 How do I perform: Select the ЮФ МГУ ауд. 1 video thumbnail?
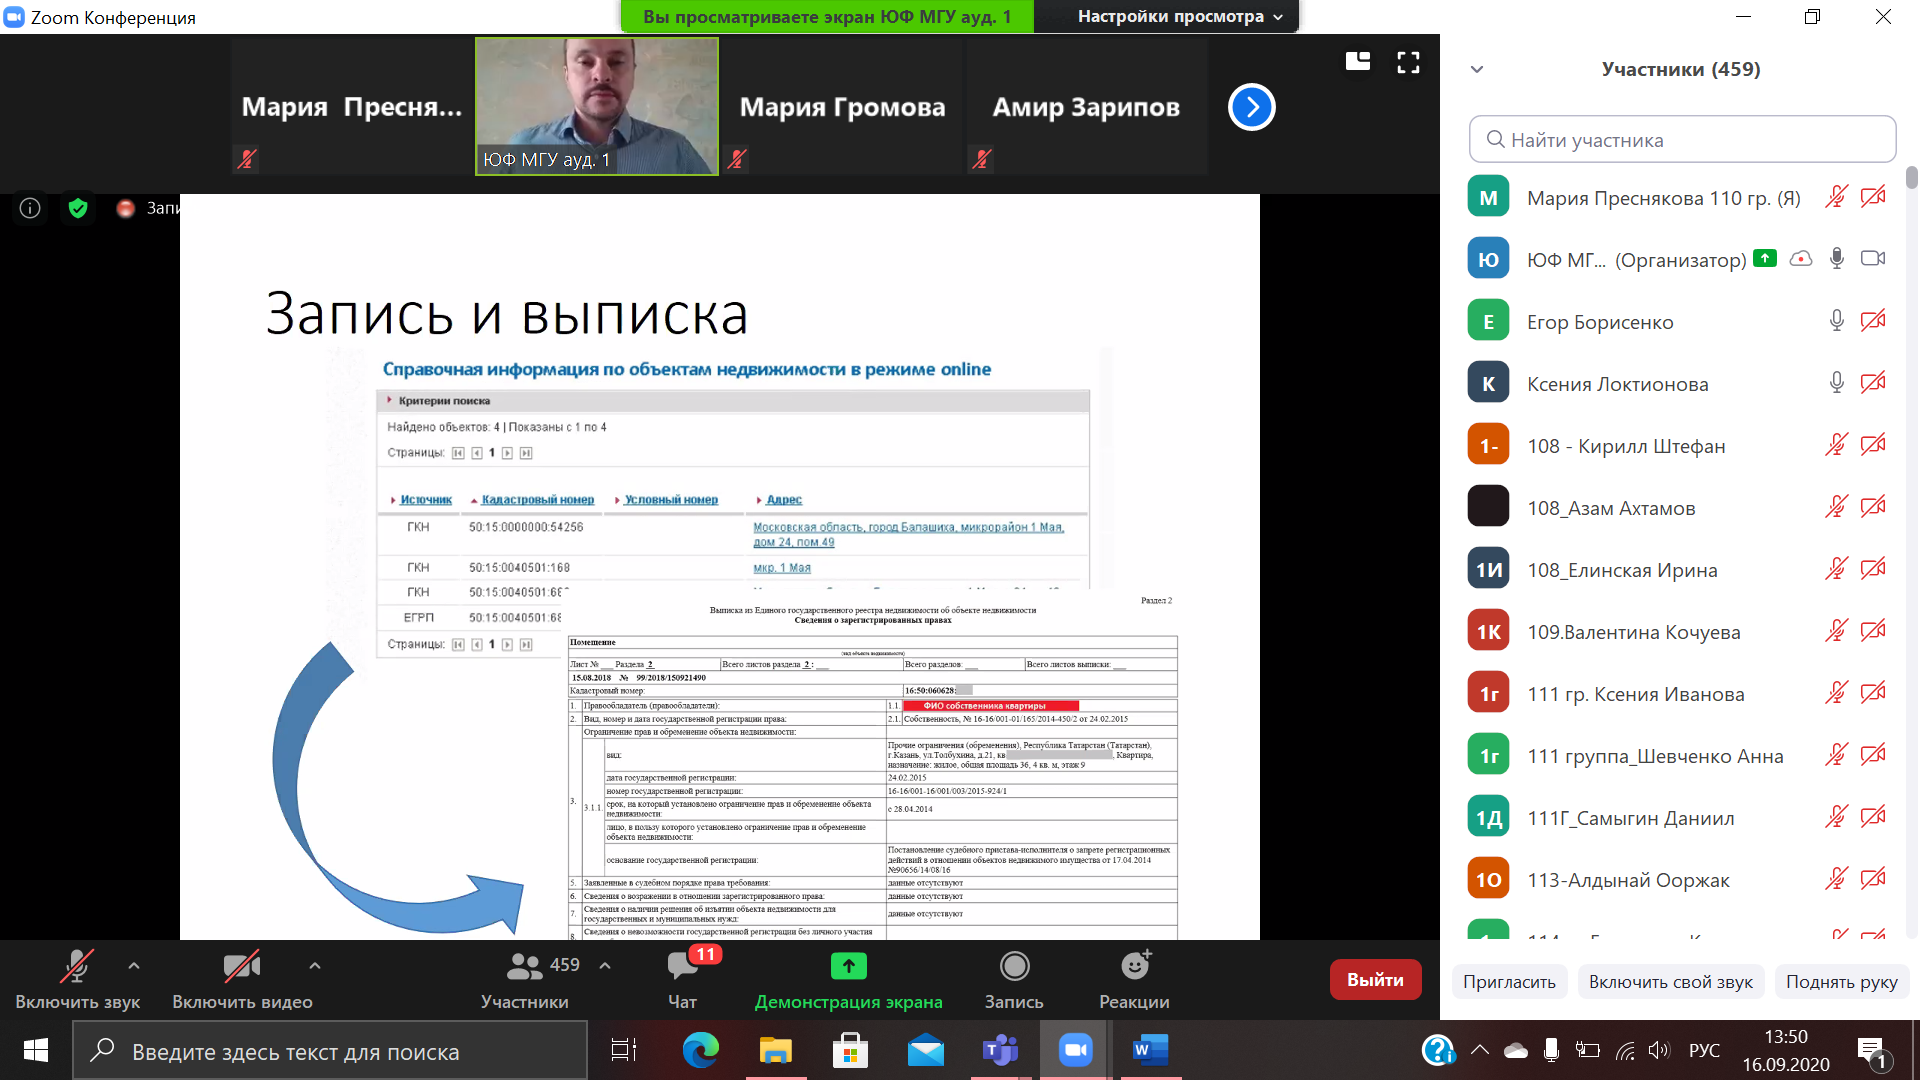[597, 107]
